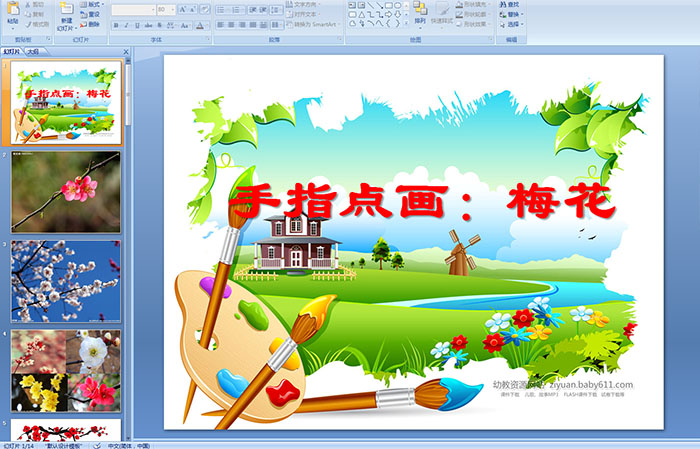Toggle bold text formatting
The image size is (700, 449).
tap(114, 25)
